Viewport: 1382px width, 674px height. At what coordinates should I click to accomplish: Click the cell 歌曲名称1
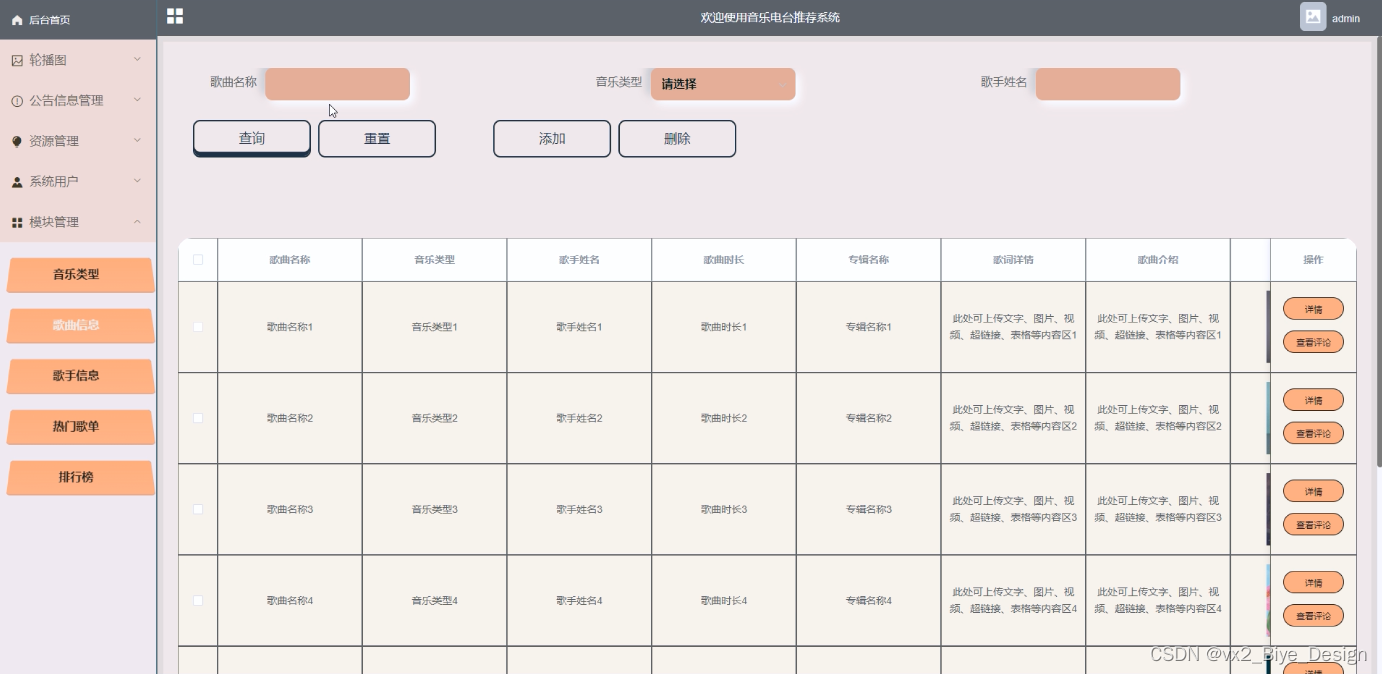[290, 327]
